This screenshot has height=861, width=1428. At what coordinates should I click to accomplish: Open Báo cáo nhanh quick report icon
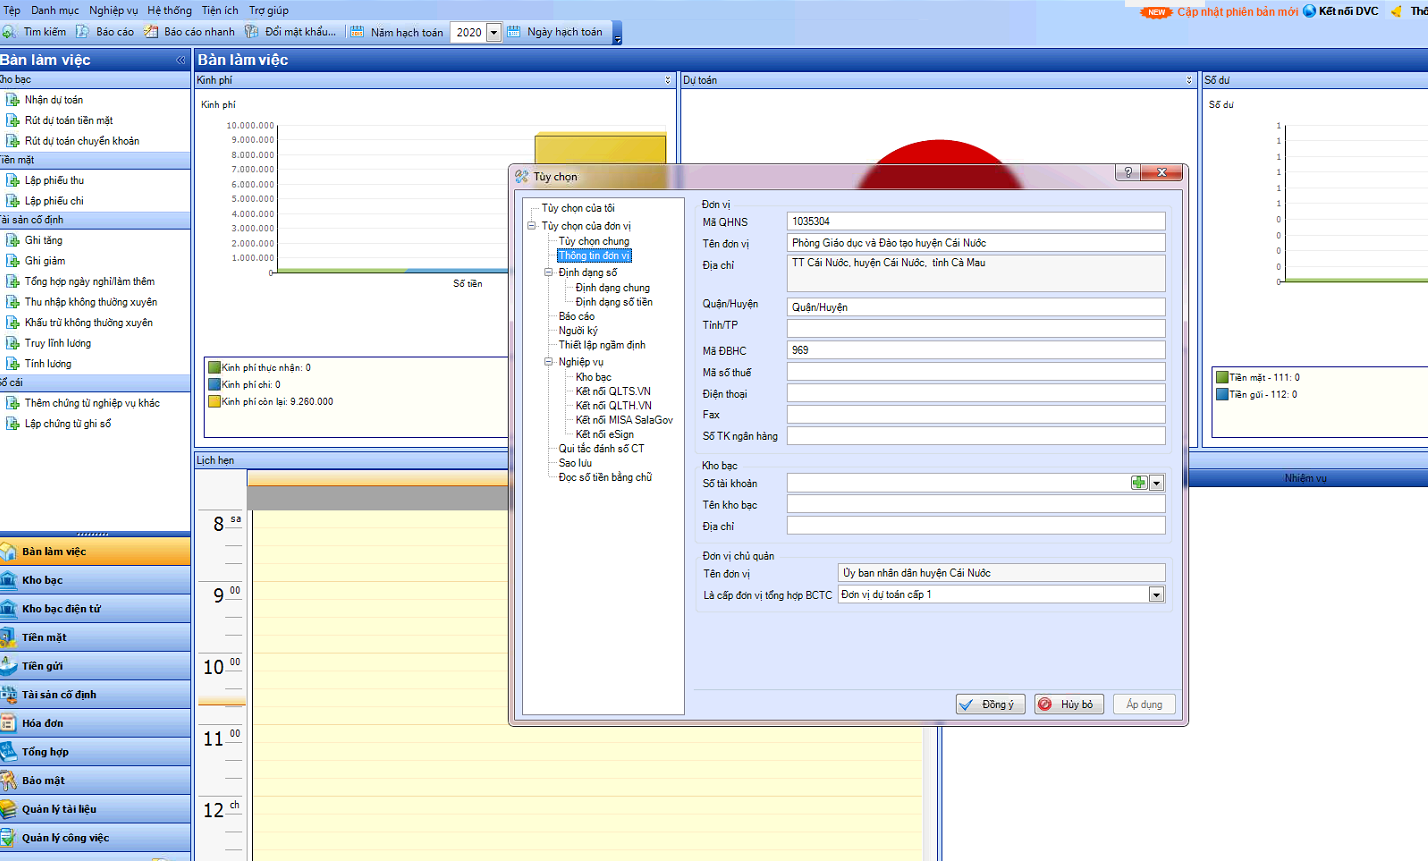click(x=151, y=32)
